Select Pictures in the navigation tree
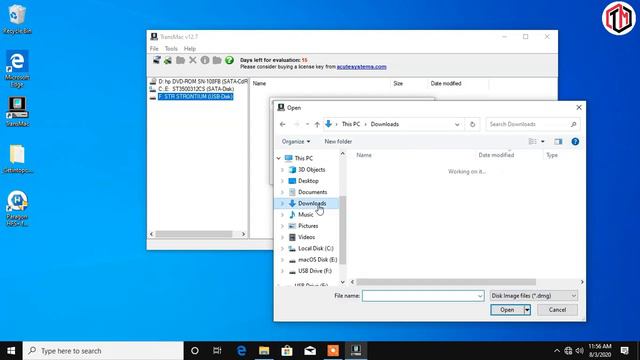 point(308,226)
